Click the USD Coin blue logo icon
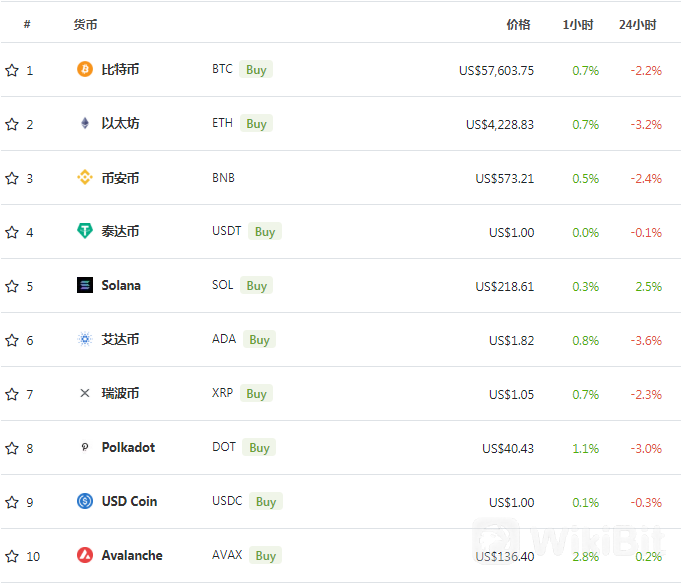 click(x=85, y=501)
